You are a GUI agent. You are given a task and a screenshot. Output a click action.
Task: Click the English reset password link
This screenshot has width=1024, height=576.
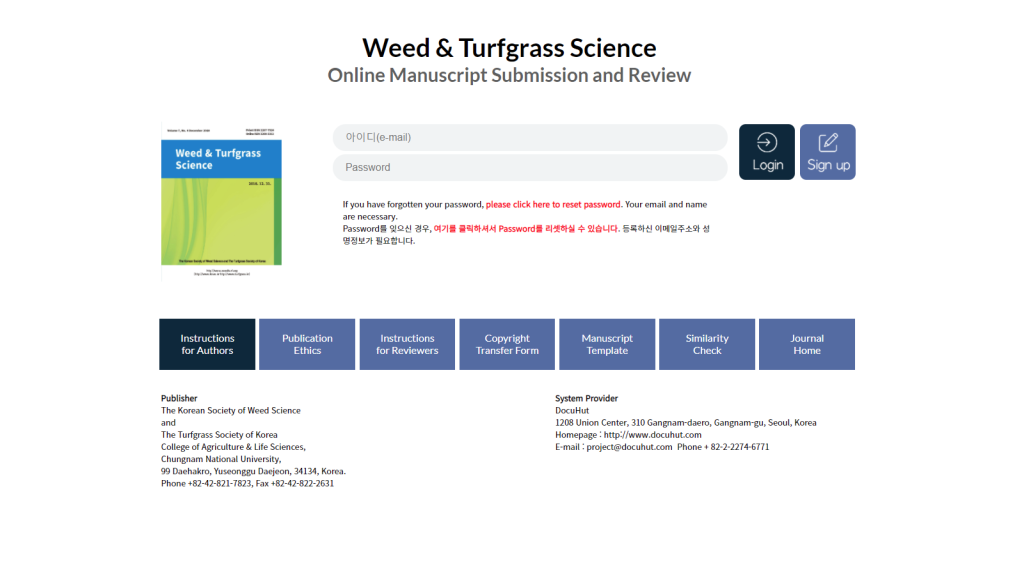pos(553,204)
